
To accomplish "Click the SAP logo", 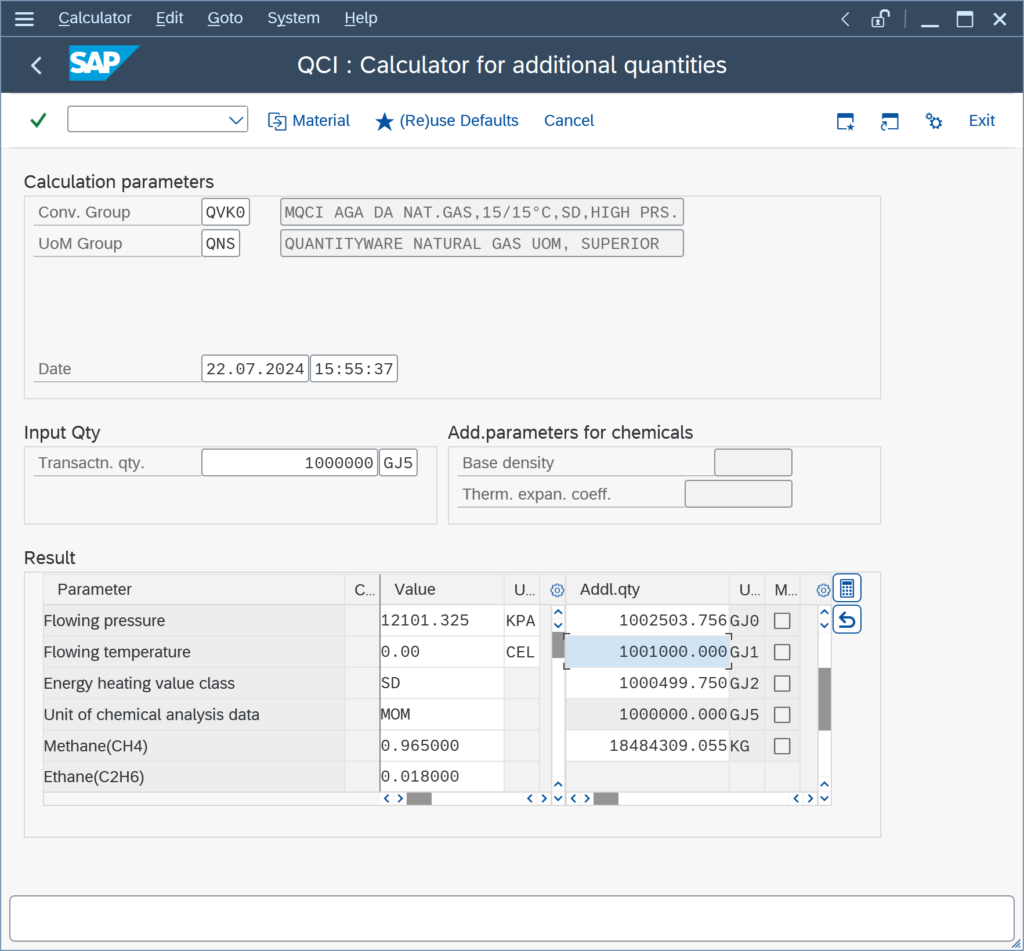I will [x=104, y=63].
